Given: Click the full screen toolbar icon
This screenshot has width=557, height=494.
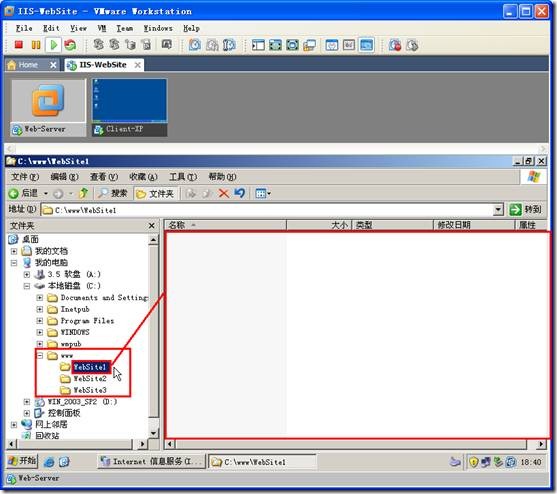Looking at the screenshot, I should (292, 45).
